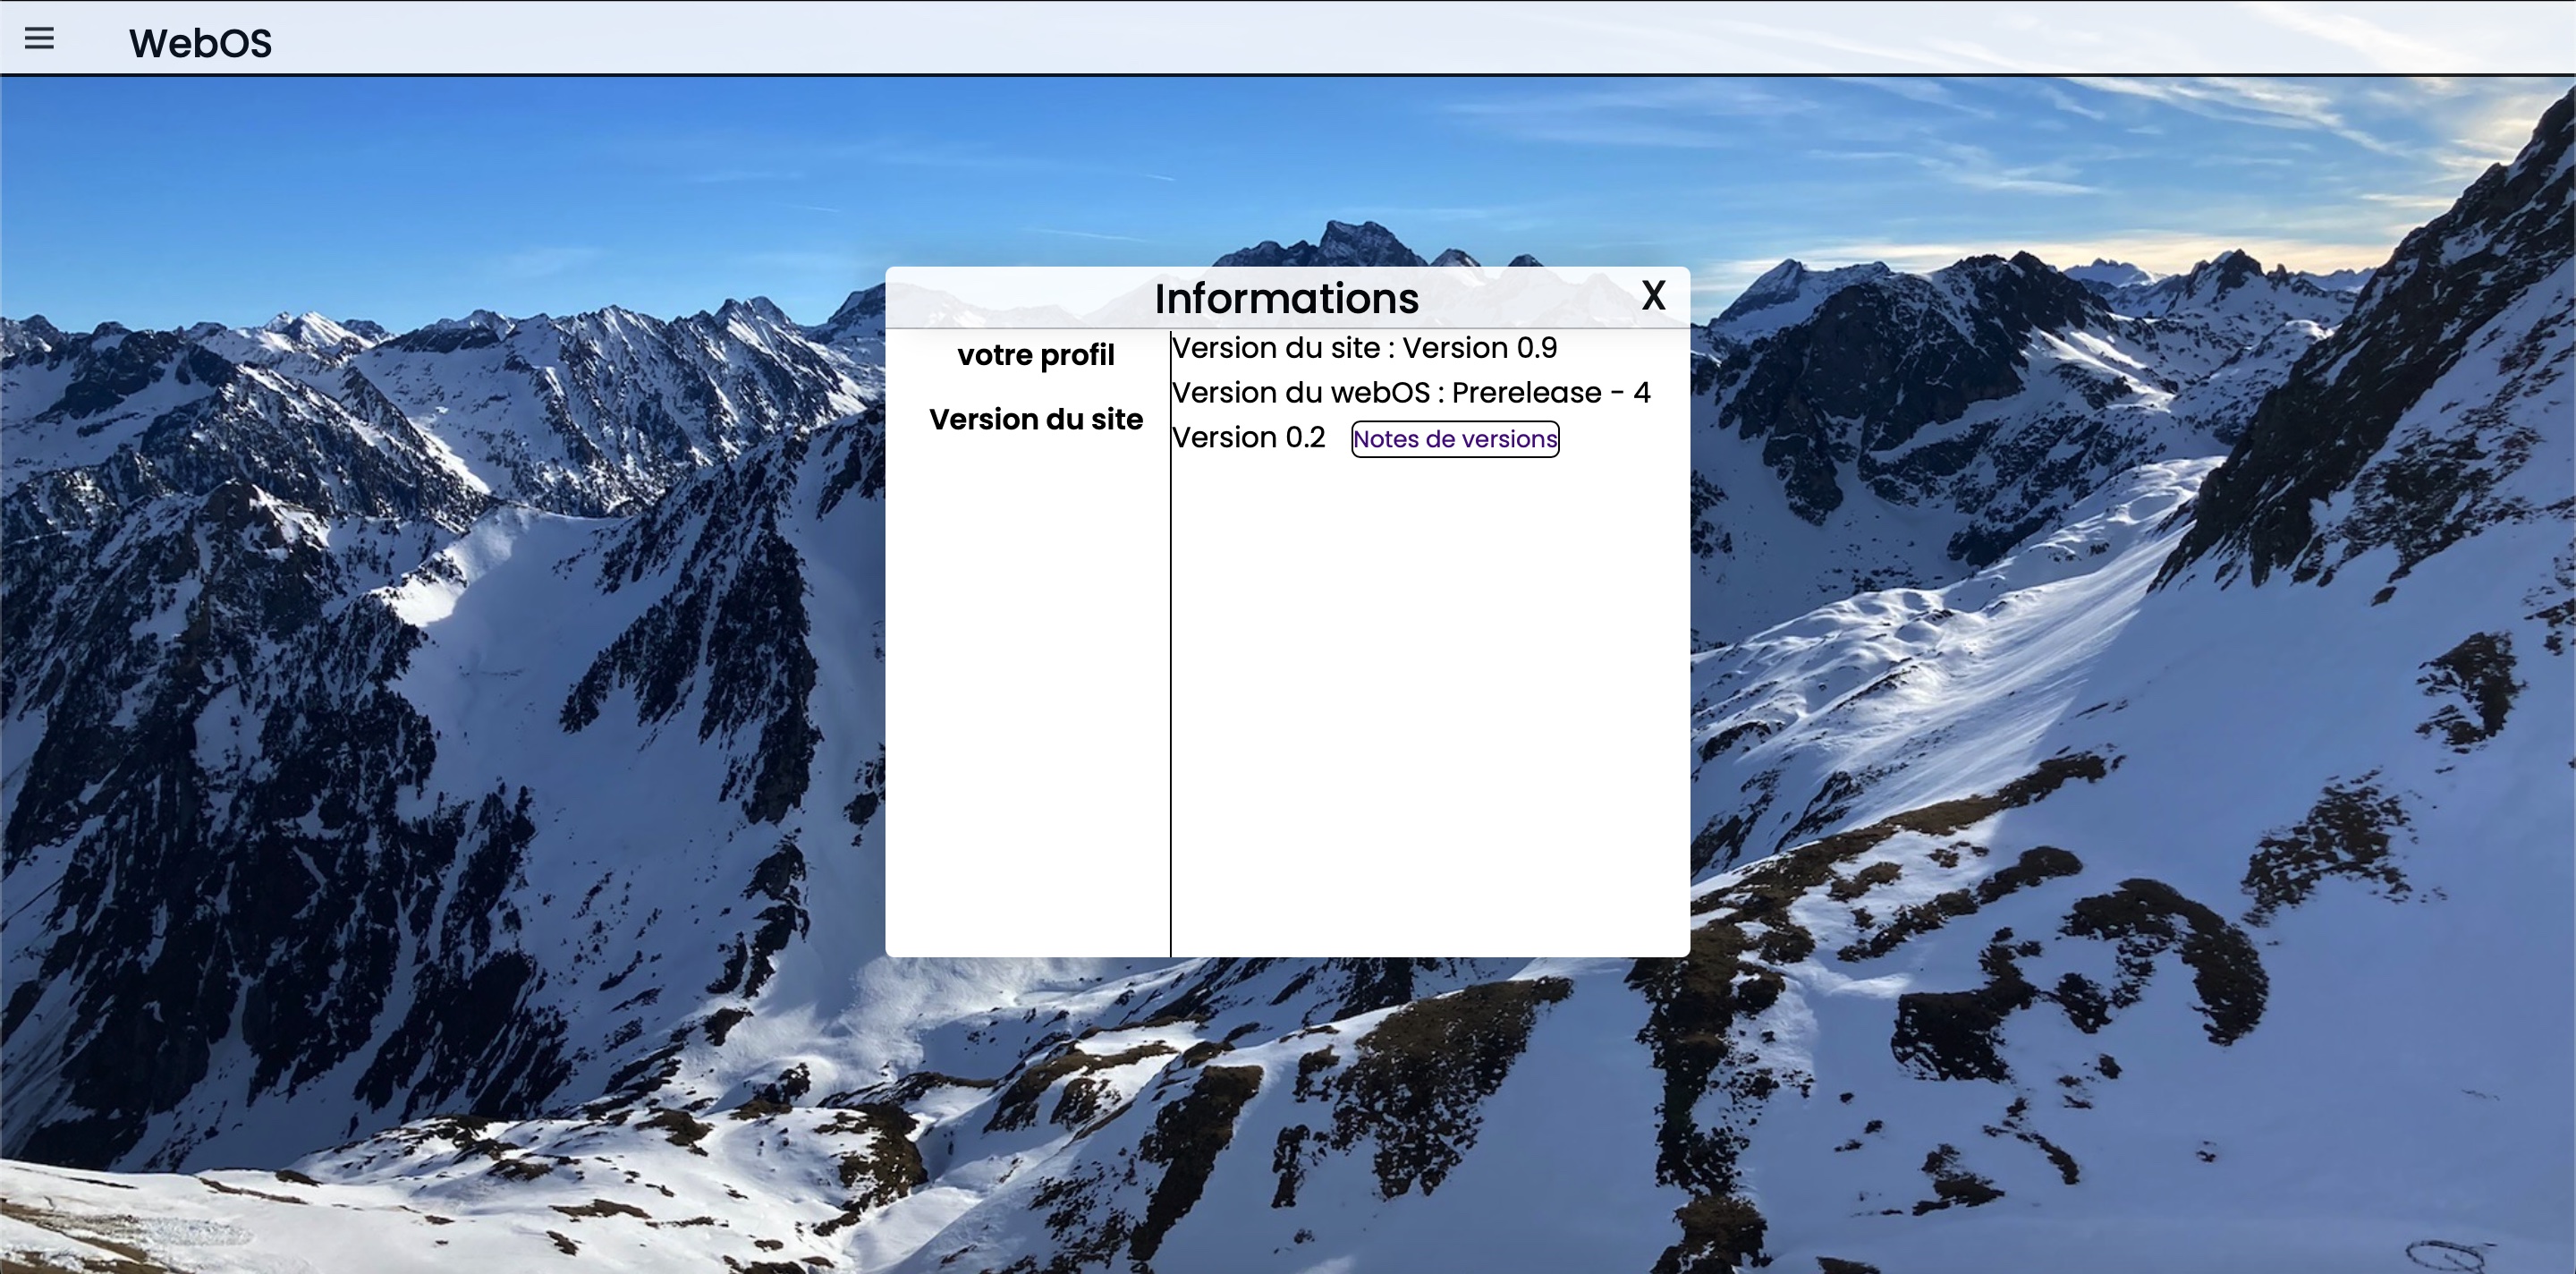Open the Notes de versions link
This screenshot has width=2576, height=1274.
point(1454,439)
